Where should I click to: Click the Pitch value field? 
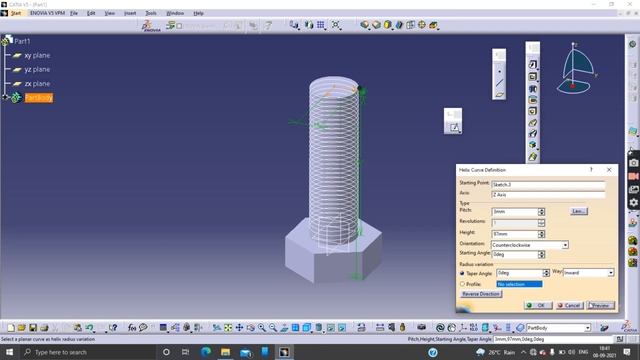point(515,212)
